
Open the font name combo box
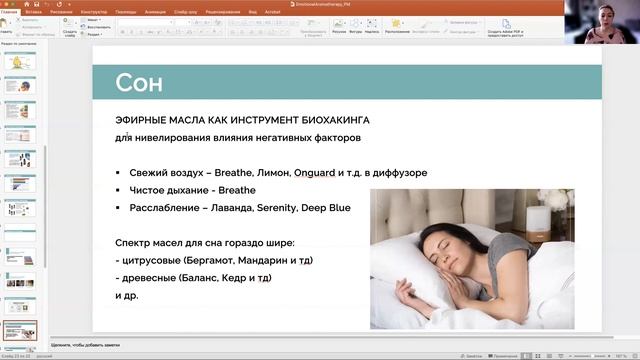(147, 22)
